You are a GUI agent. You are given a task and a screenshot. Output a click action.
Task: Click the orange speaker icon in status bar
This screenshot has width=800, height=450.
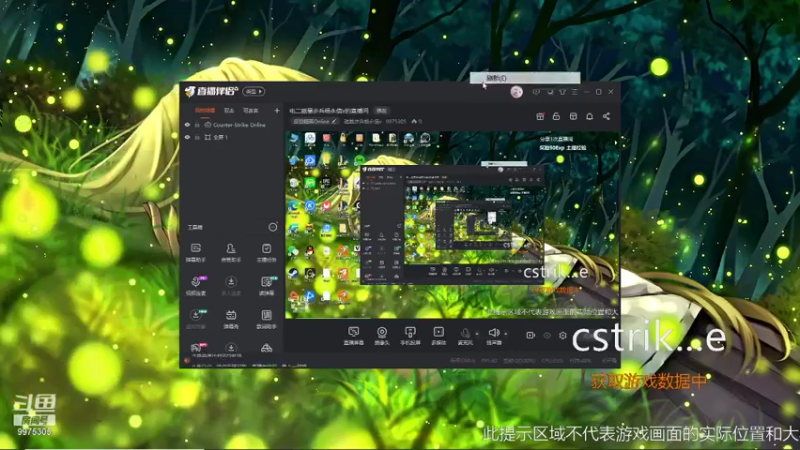187,360
